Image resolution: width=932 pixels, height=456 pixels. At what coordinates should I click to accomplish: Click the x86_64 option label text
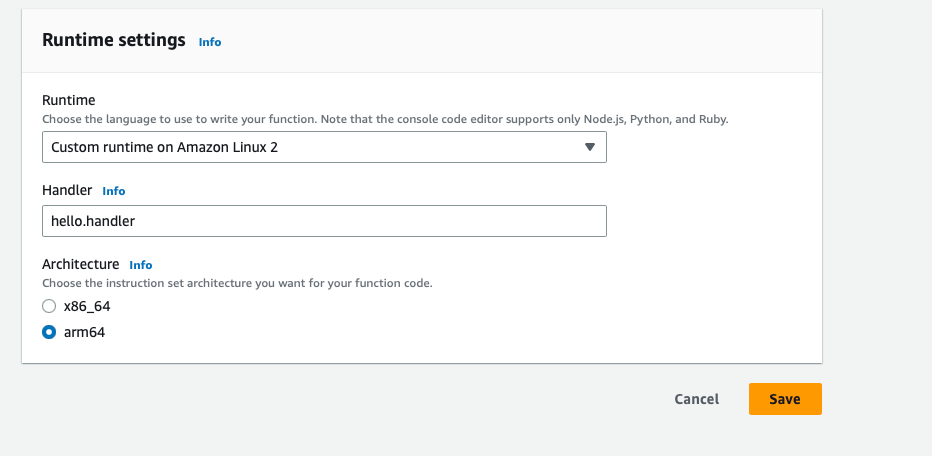(86, 308)
